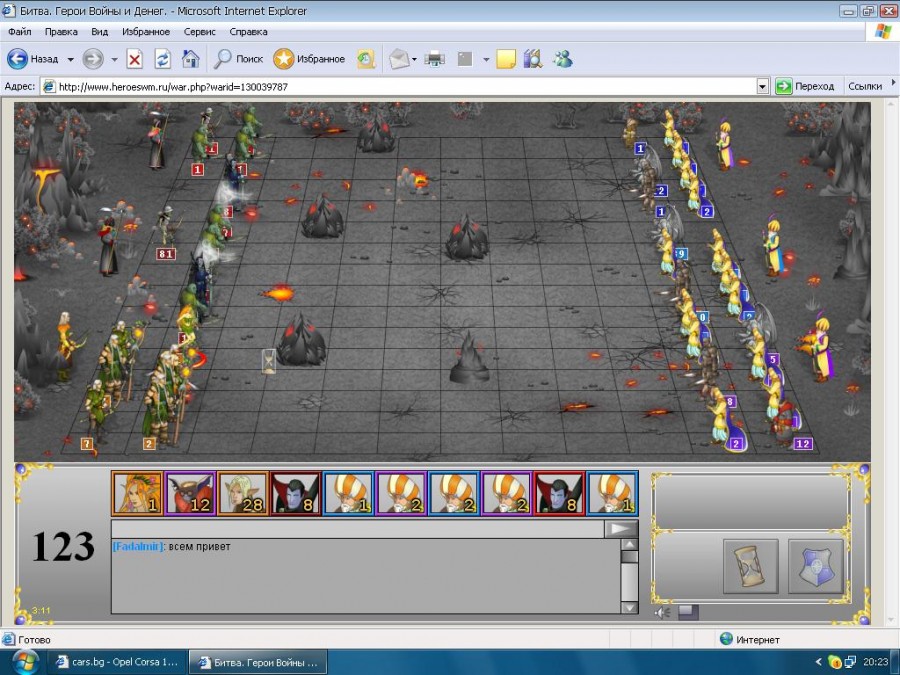Click hourglass marker on the battlefield grid
This screenshot has width=900, height=675.
click(269, 362)
